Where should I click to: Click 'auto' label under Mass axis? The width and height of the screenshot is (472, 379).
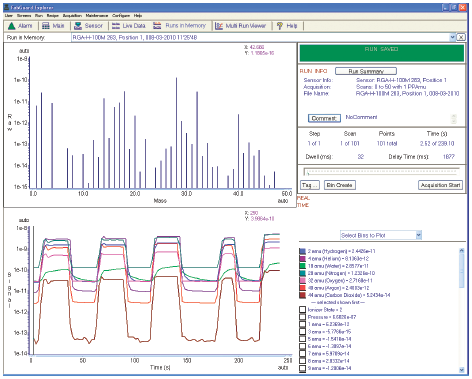coord(283,201)
